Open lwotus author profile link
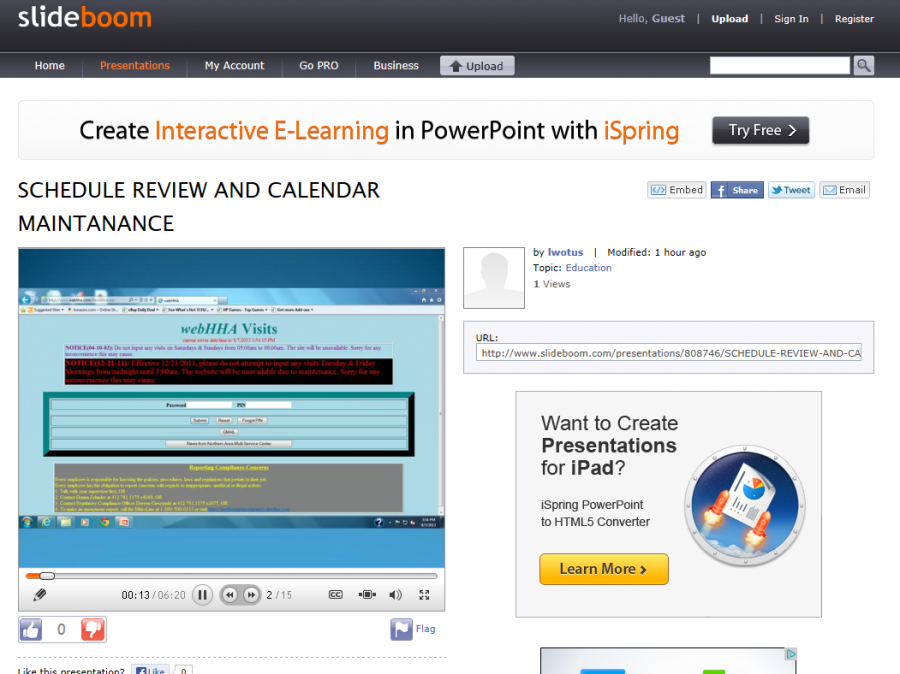The width and height of the screenshot is (900, 674). click(x=563, y=252)
